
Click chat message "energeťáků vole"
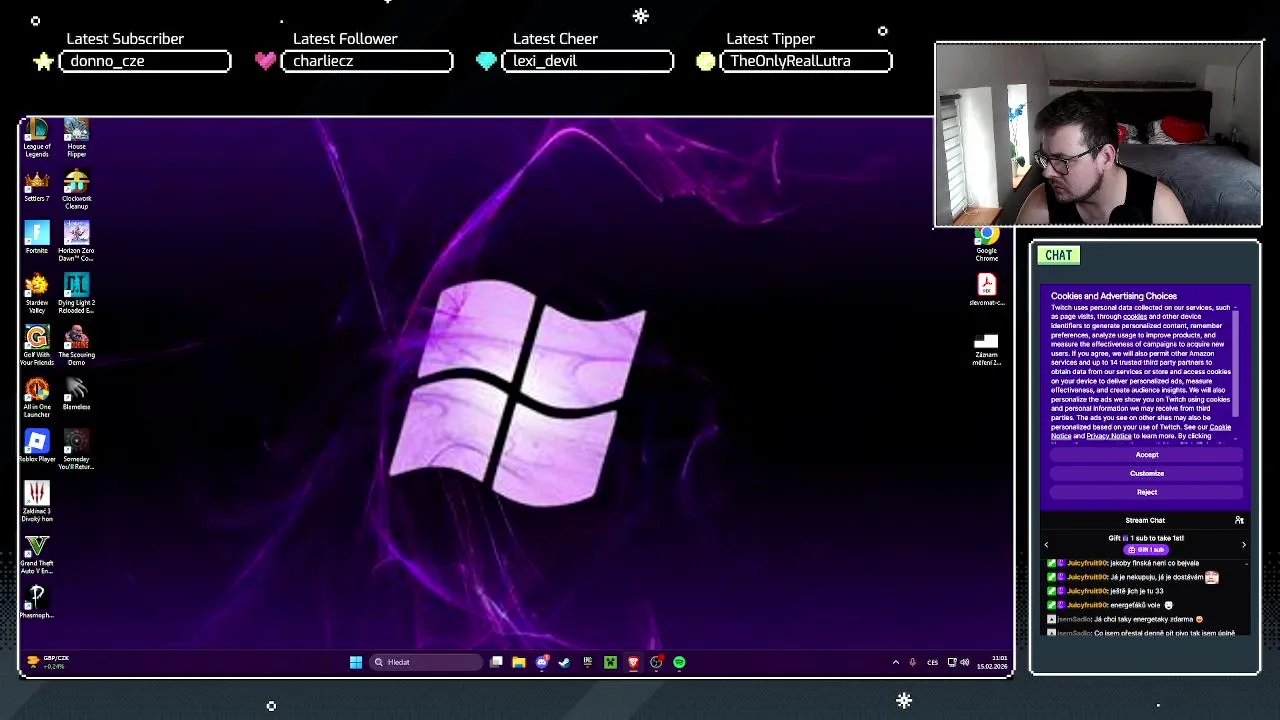point(1135,605)
